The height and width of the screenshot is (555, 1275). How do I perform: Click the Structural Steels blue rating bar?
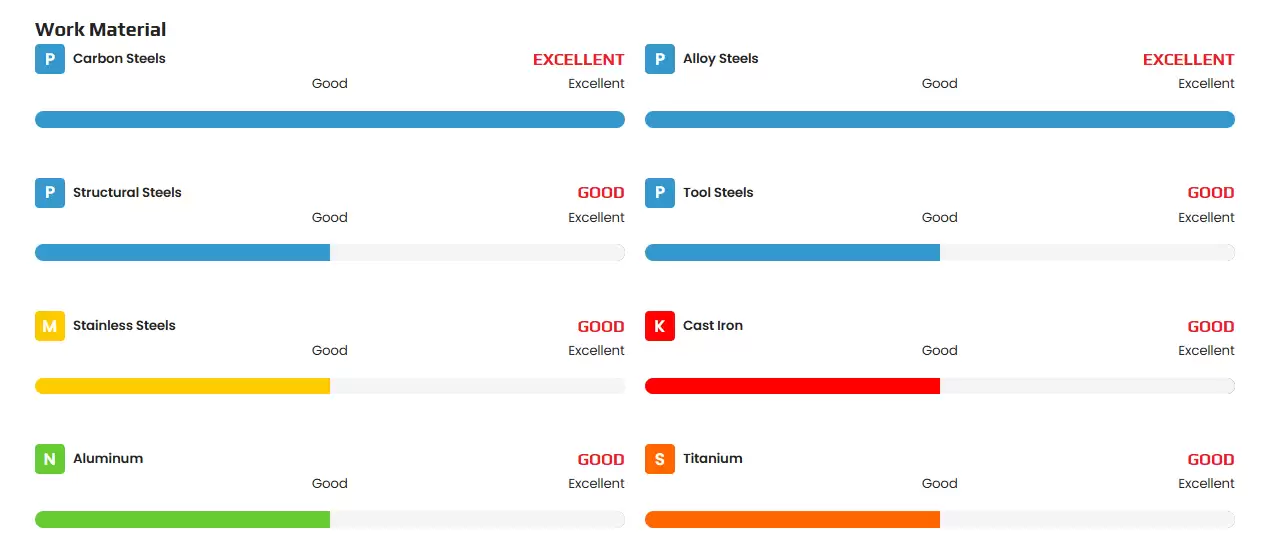pyautogui.click(x=183, y=253)
